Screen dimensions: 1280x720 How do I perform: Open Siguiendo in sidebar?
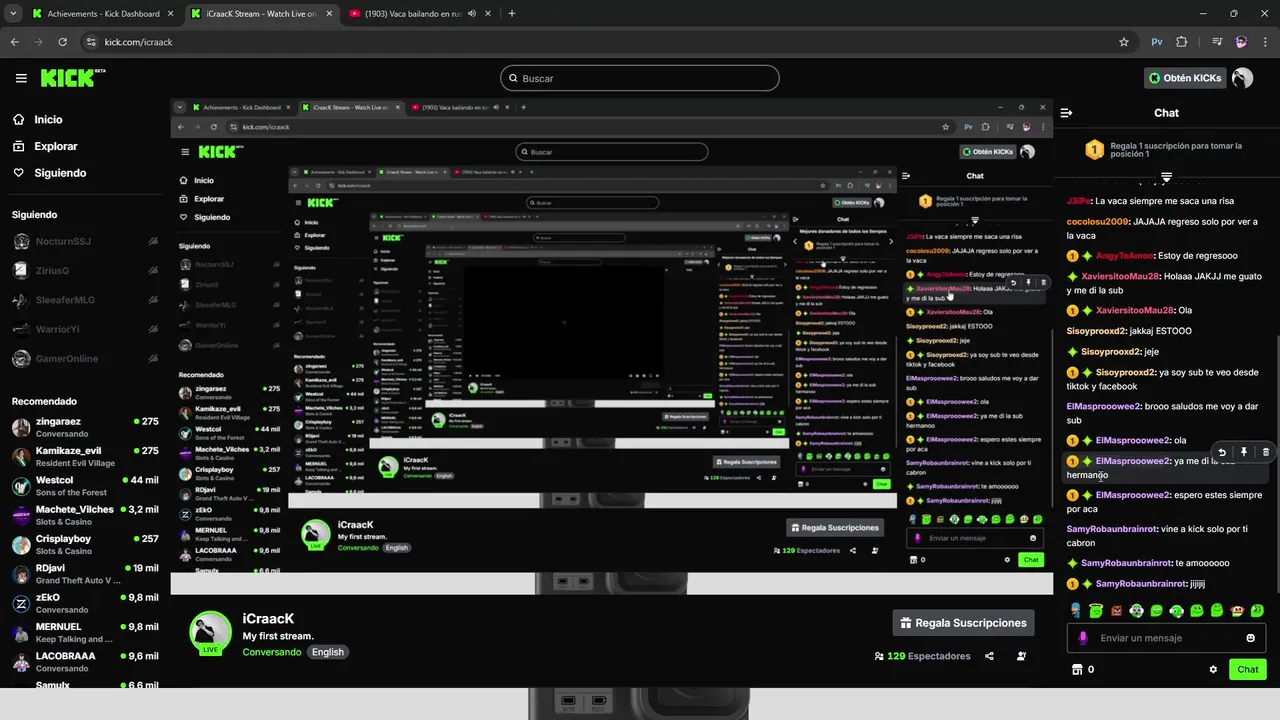[x=49, y=173]
